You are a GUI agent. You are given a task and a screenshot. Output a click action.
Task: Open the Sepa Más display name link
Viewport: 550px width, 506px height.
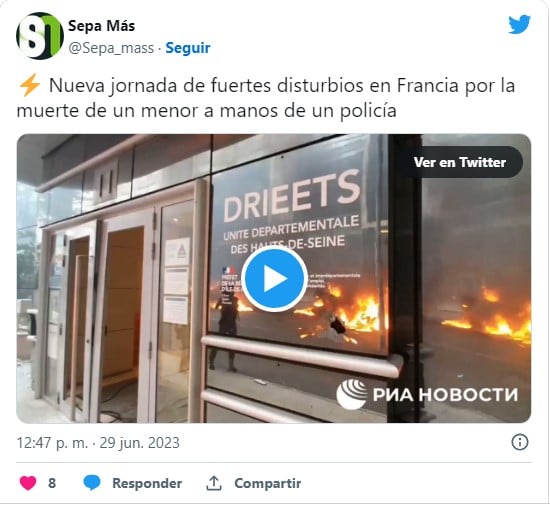tap(101, 26)
